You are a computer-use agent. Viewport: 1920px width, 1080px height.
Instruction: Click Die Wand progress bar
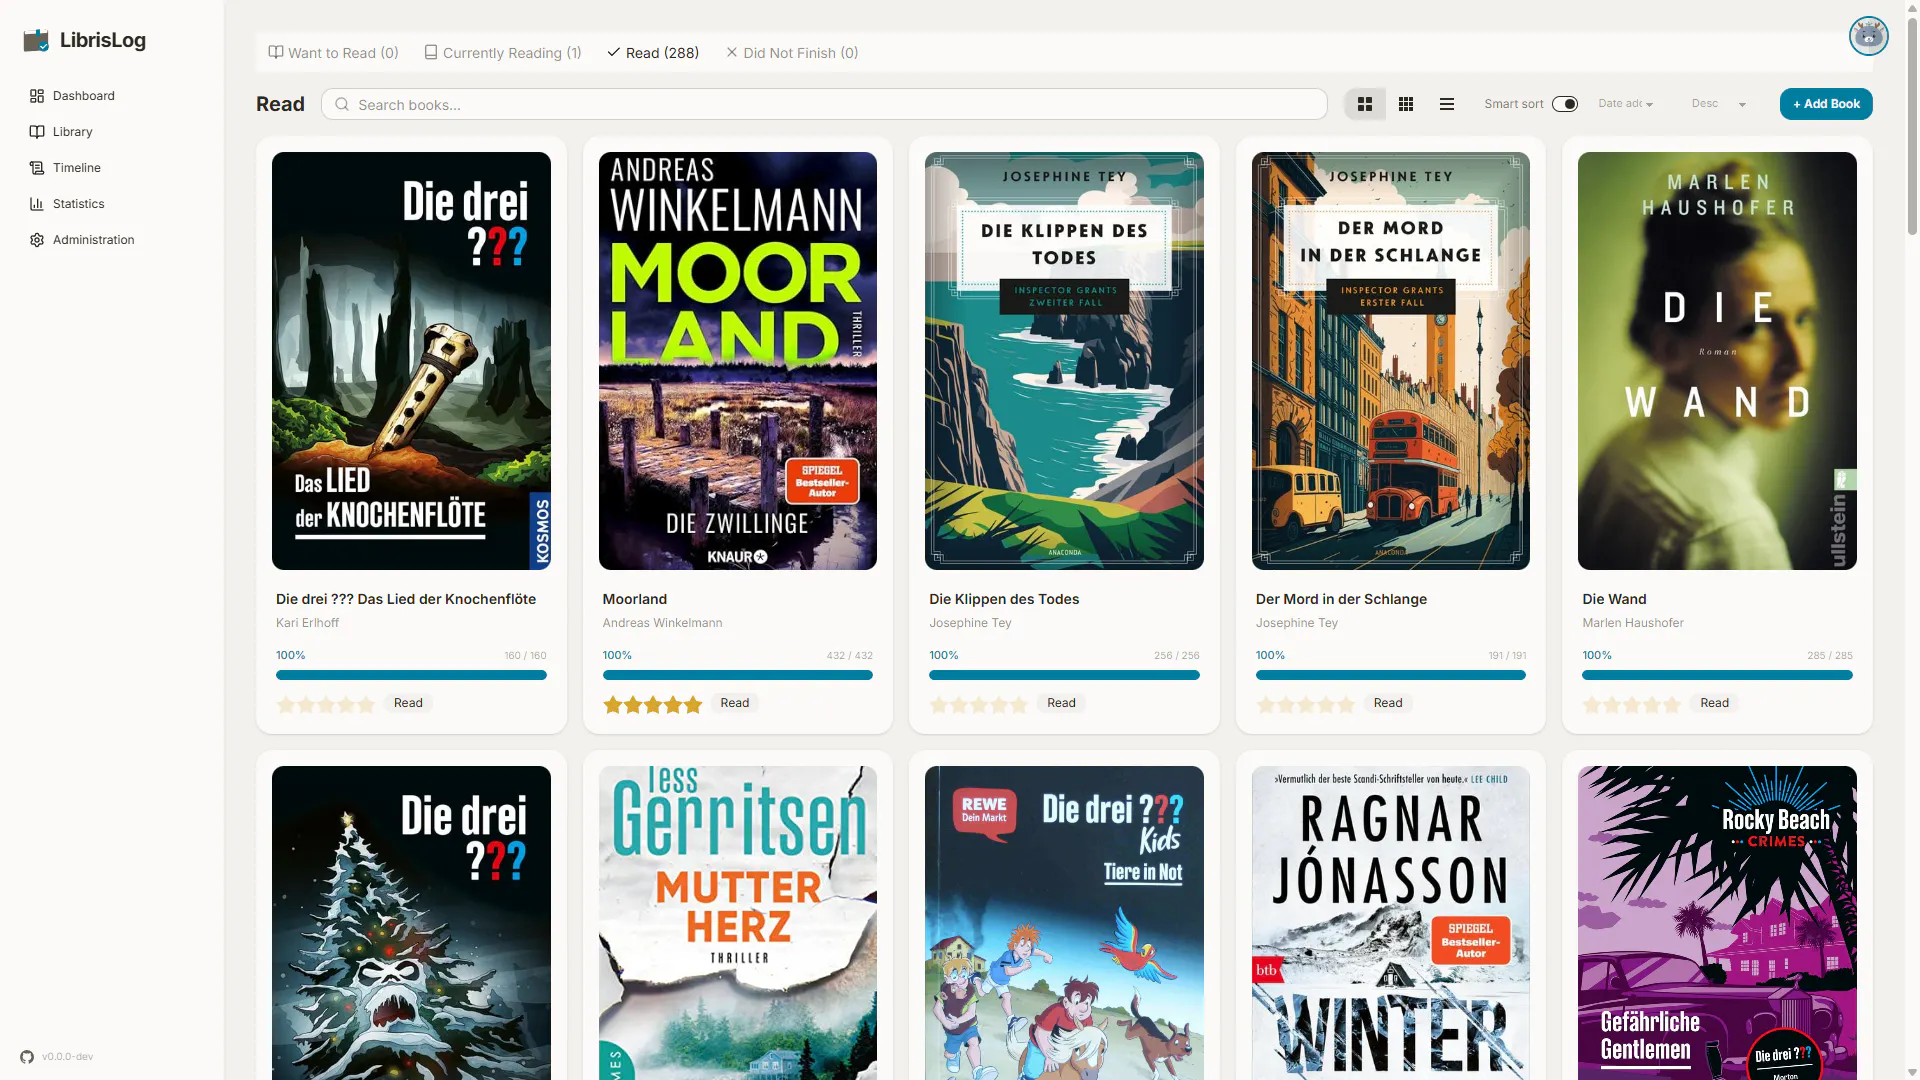[x=1717, y=676]
